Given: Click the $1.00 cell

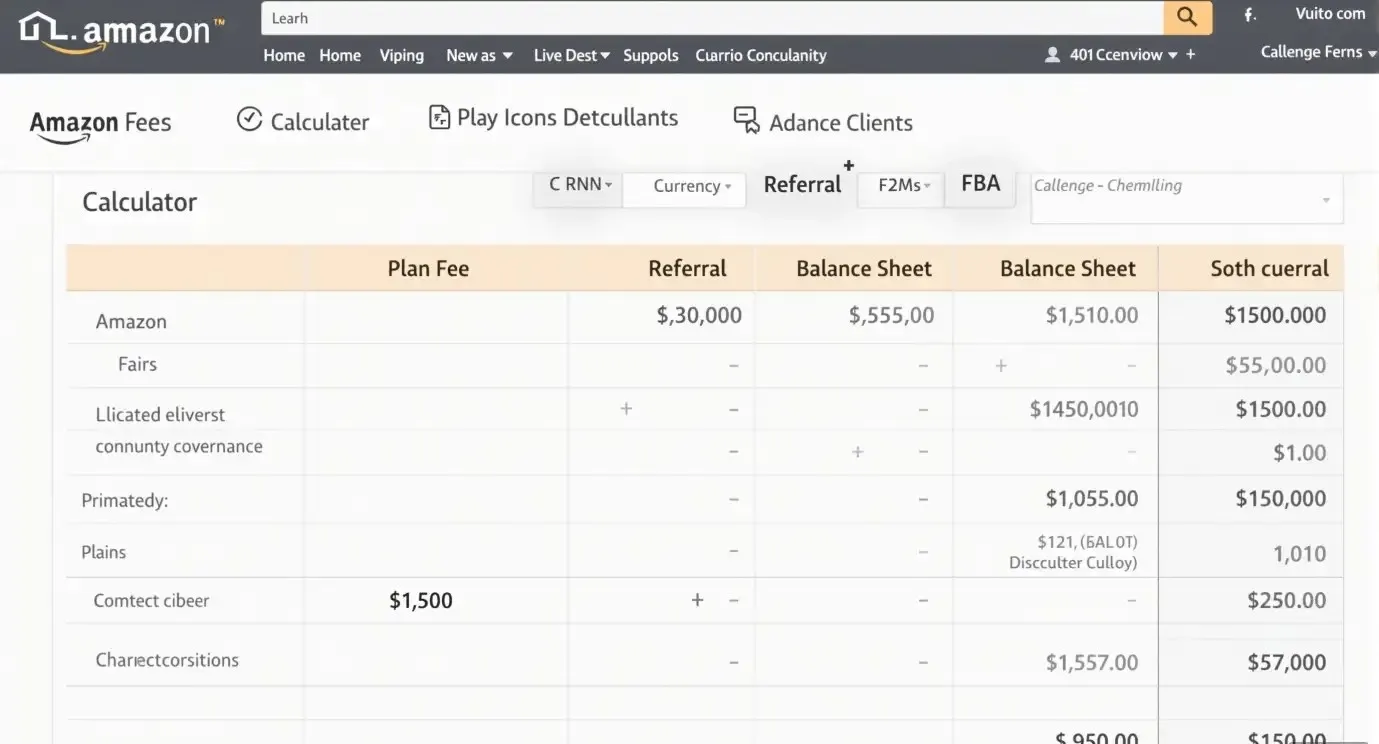Looking at the screenshot, I should [x=1299, y=452].
